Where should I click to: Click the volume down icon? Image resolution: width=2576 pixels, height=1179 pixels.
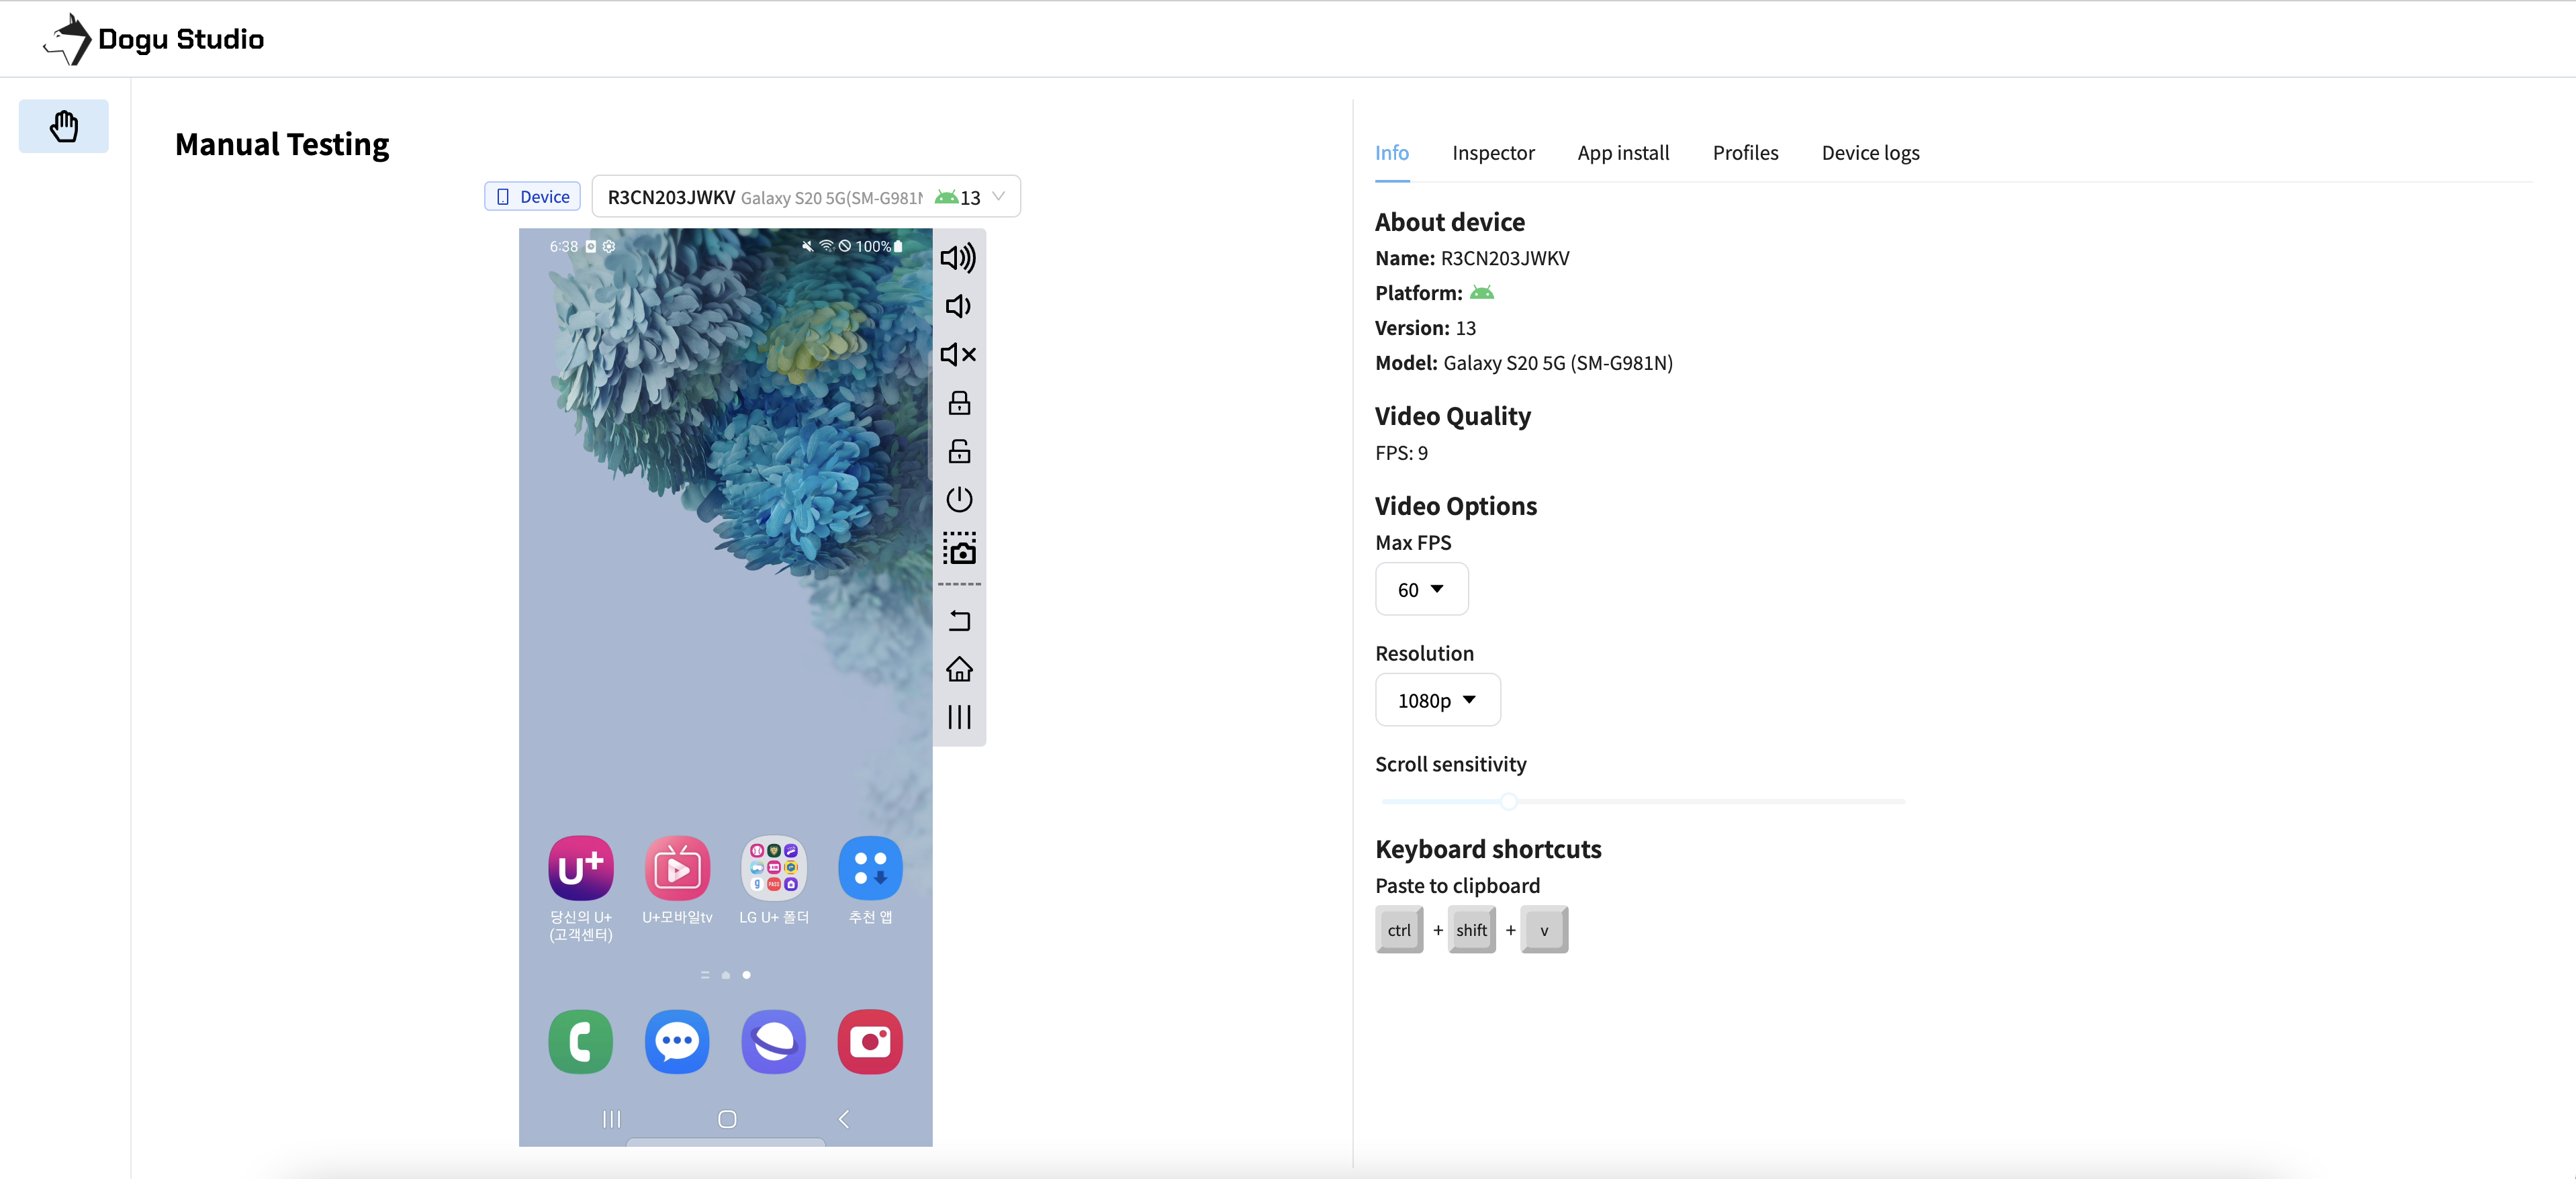(x=961, y=305)
